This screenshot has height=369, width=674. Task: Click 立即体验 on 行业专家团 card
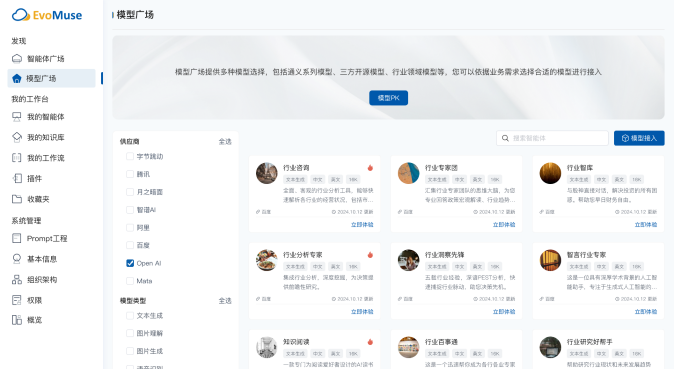pyautogui.click(x=504, y=224)
